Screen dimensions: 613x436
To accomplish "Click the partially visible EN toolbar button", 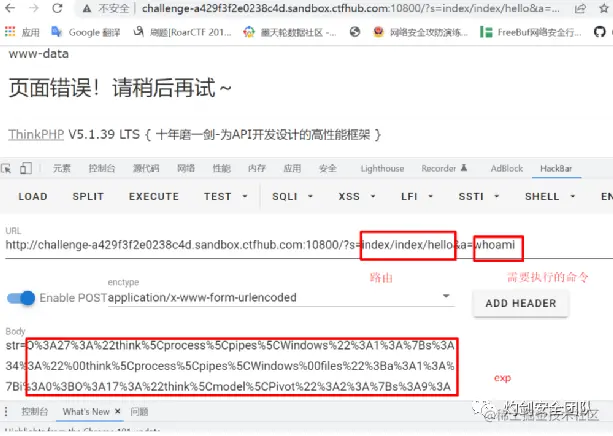I will (x=606, y=196).
